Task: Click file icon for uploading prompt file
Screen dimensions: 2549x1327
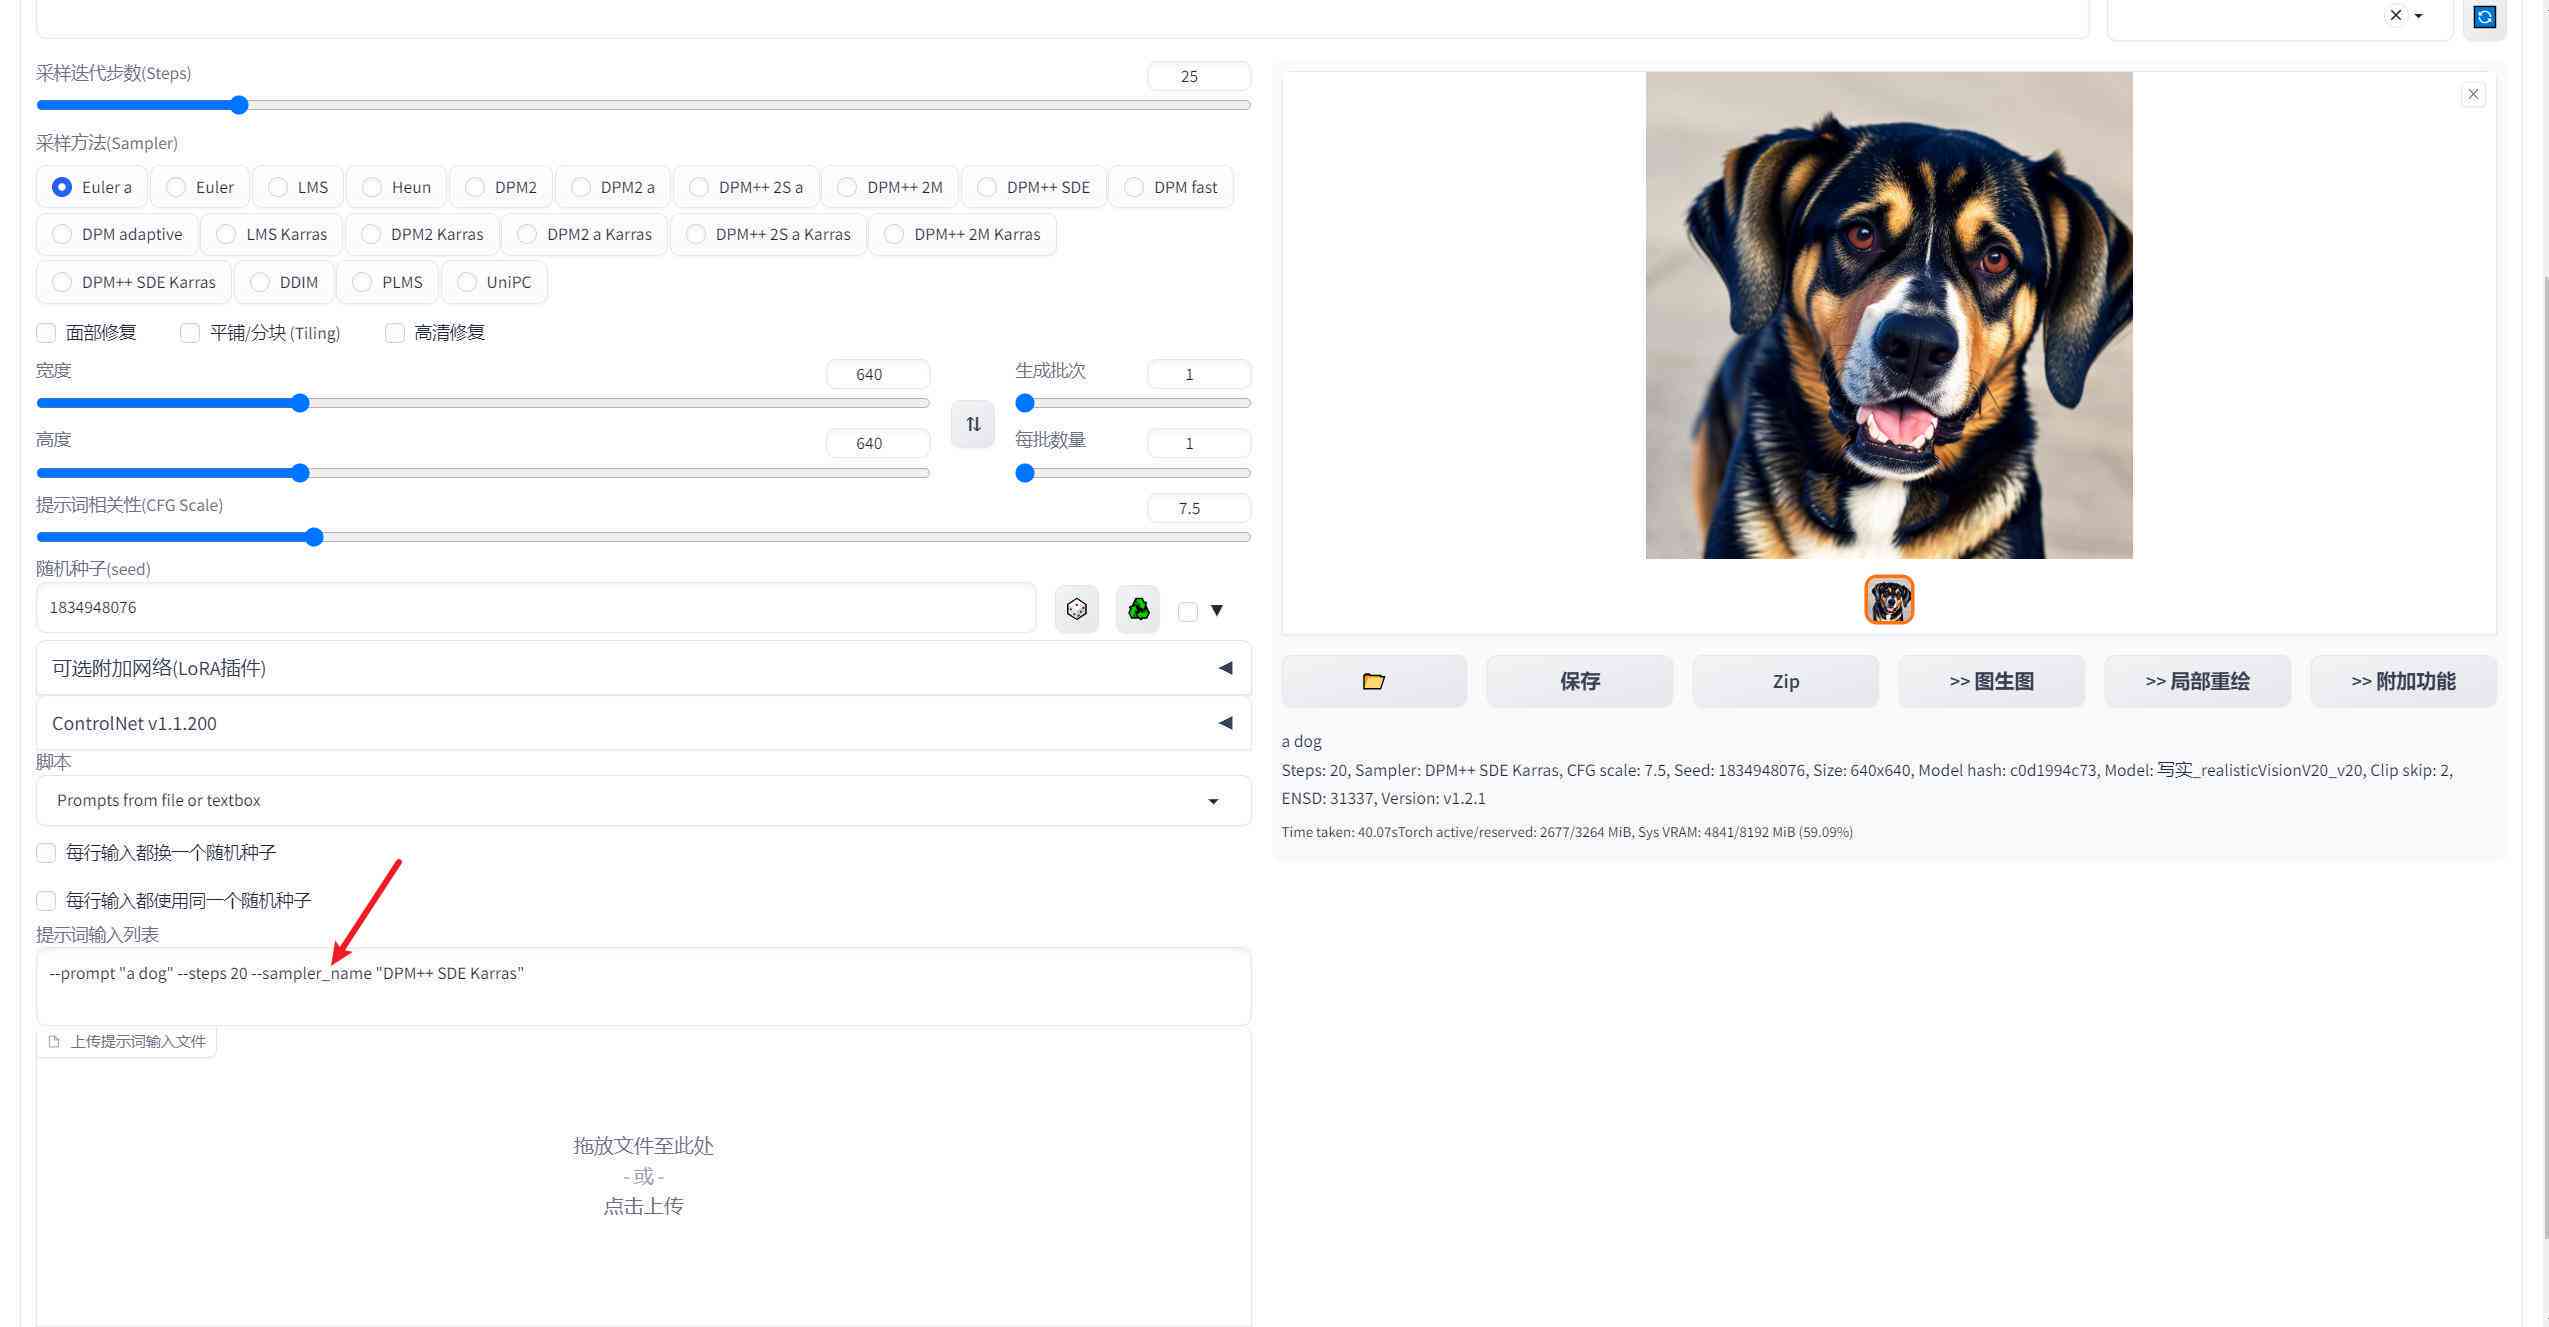Action: pos(54,1041)
